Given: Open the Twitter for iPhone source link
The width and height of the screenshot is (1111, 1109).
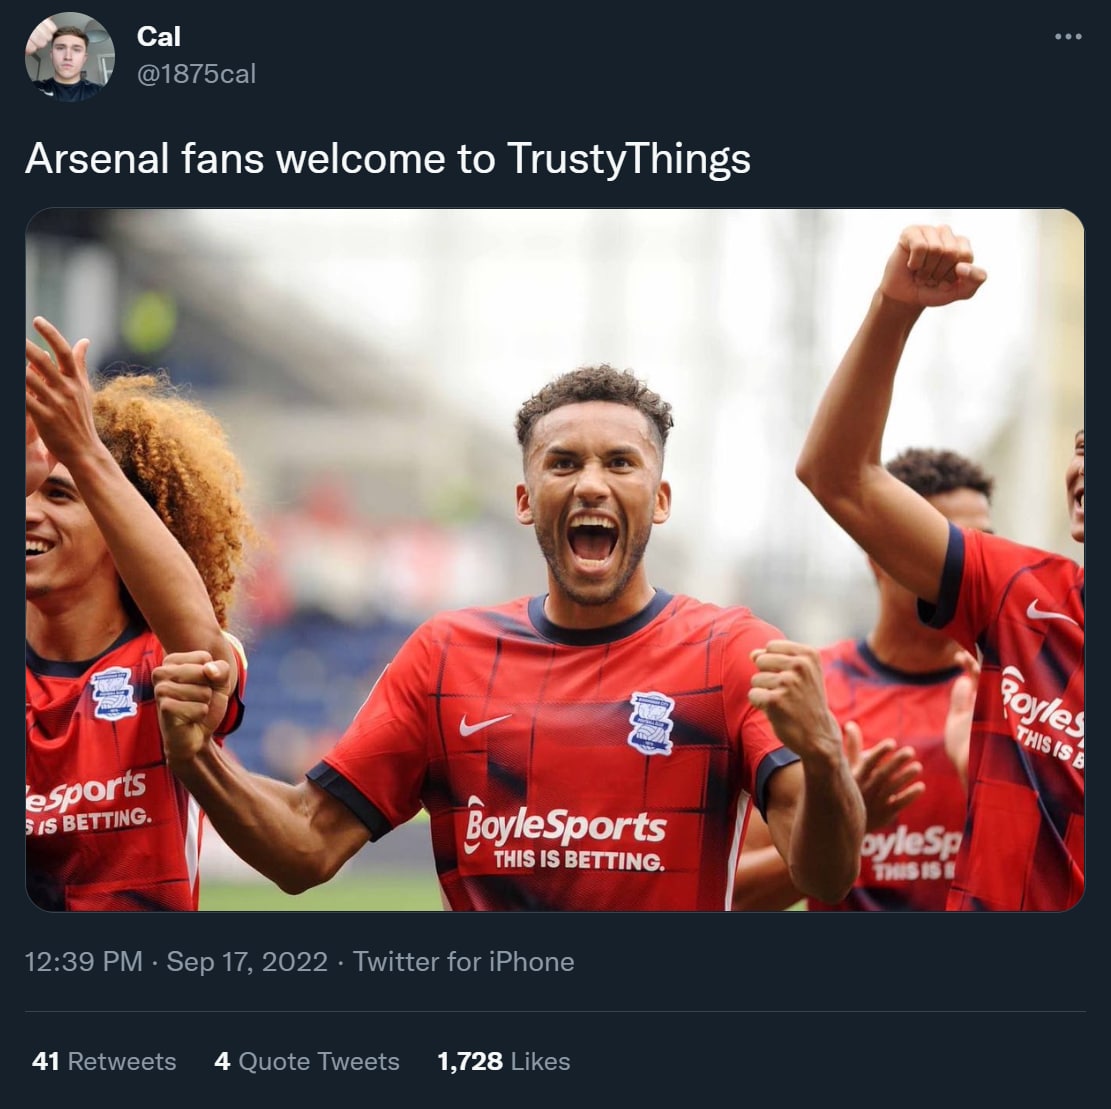Looking at the screenshot, I should point(463,962).
